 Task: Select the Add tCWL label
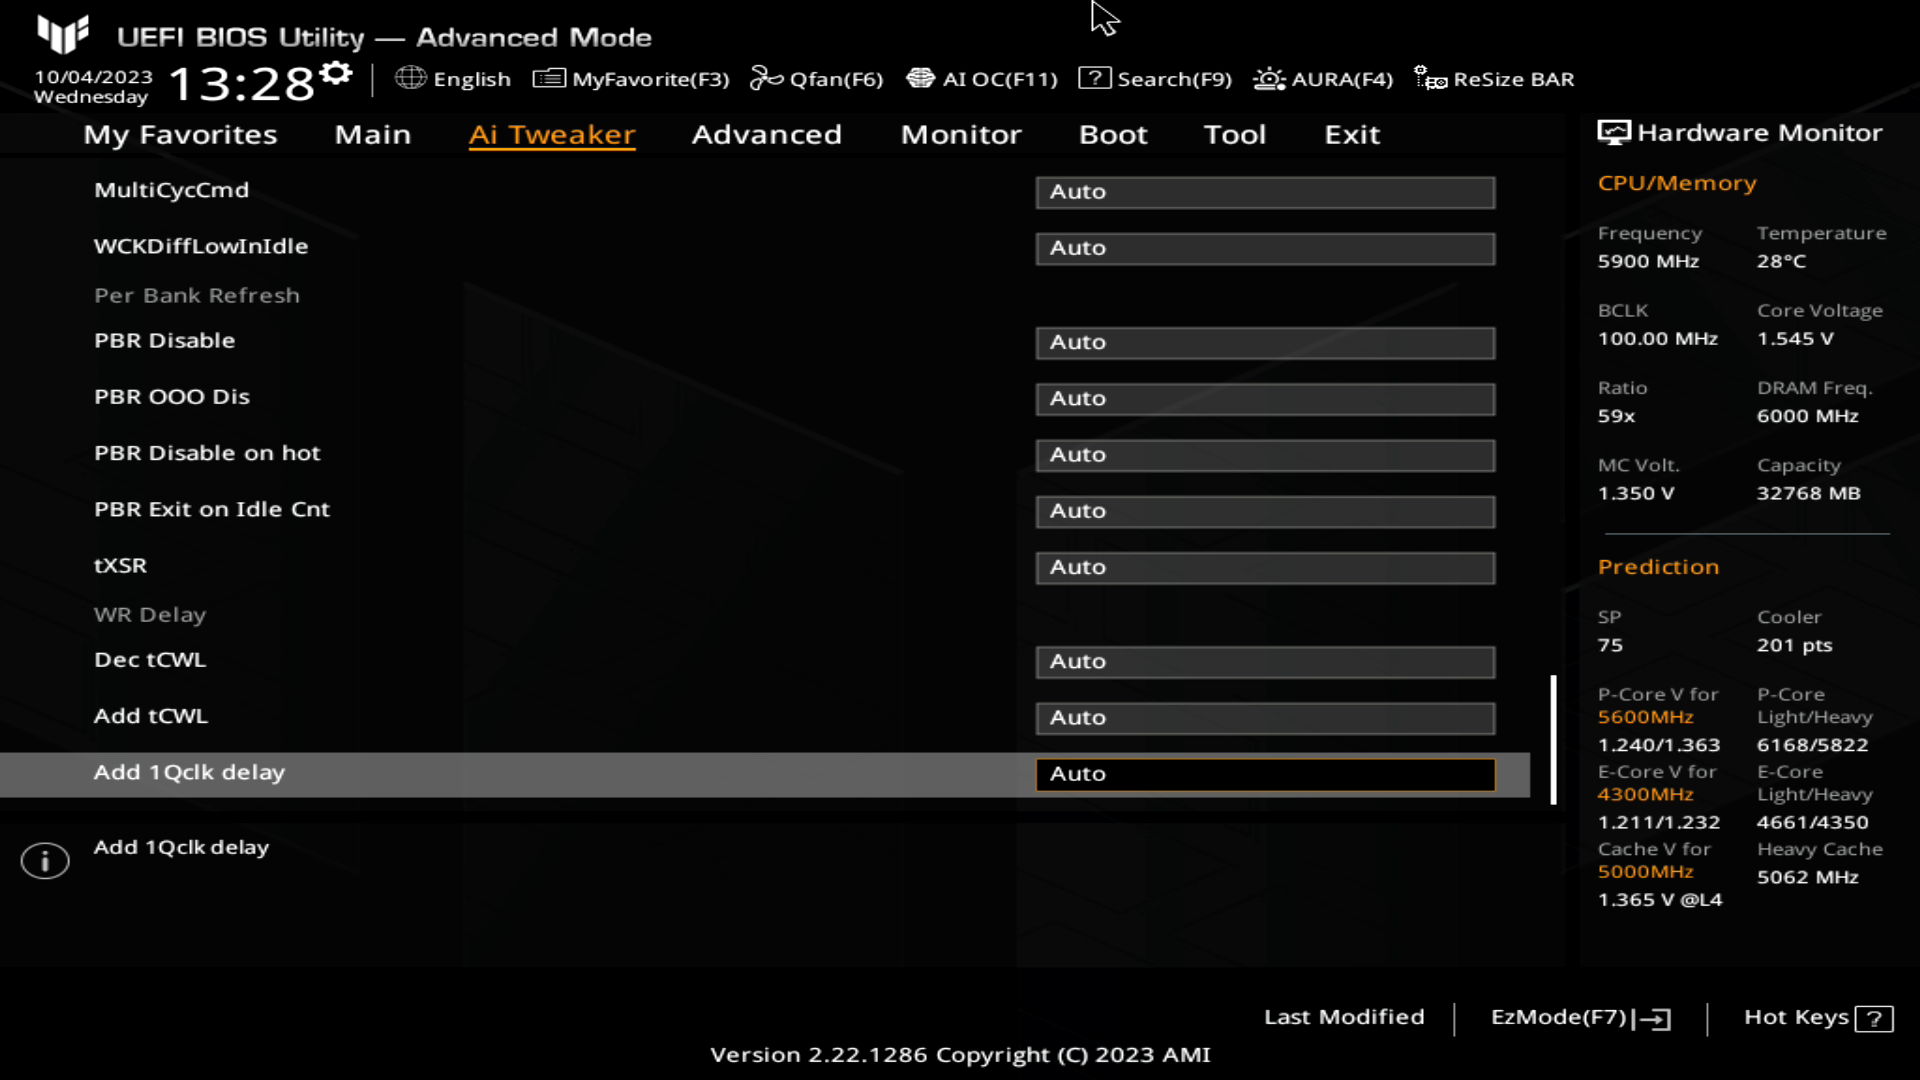151,716
